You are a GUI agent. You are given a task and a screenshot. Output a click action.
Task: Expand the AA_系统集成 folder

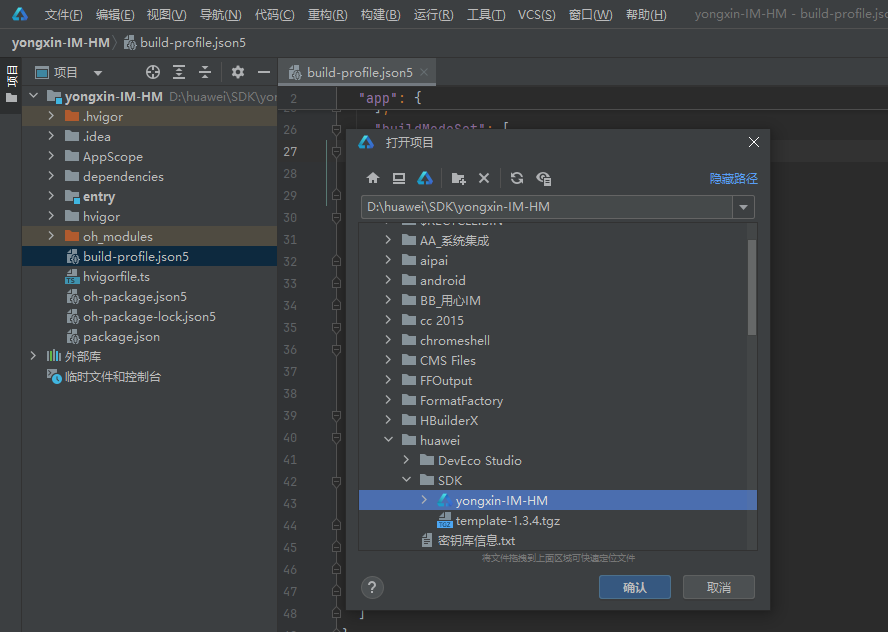(x=388, y=240)
